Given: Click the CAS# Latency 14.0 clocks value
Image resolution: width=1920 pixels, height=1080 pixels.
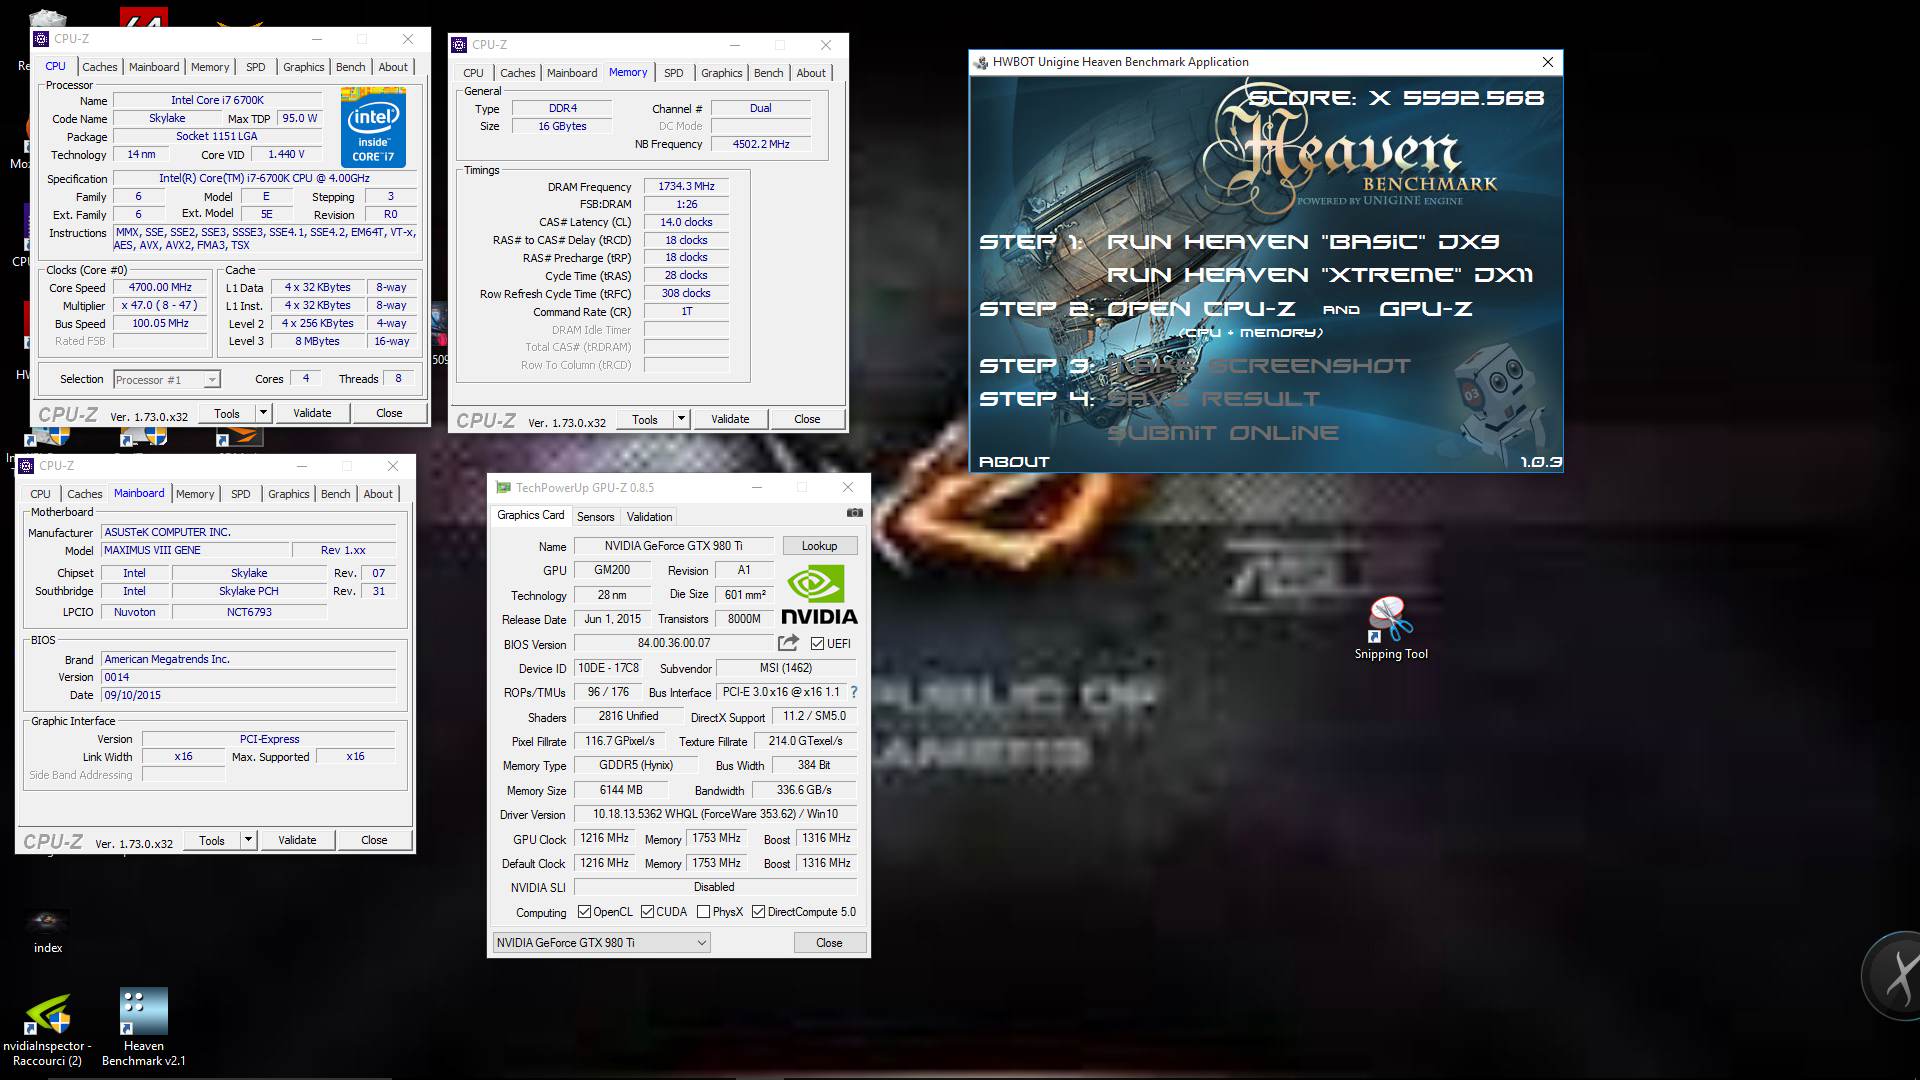Looking at the screenshot, I should (x=687, y=223).
